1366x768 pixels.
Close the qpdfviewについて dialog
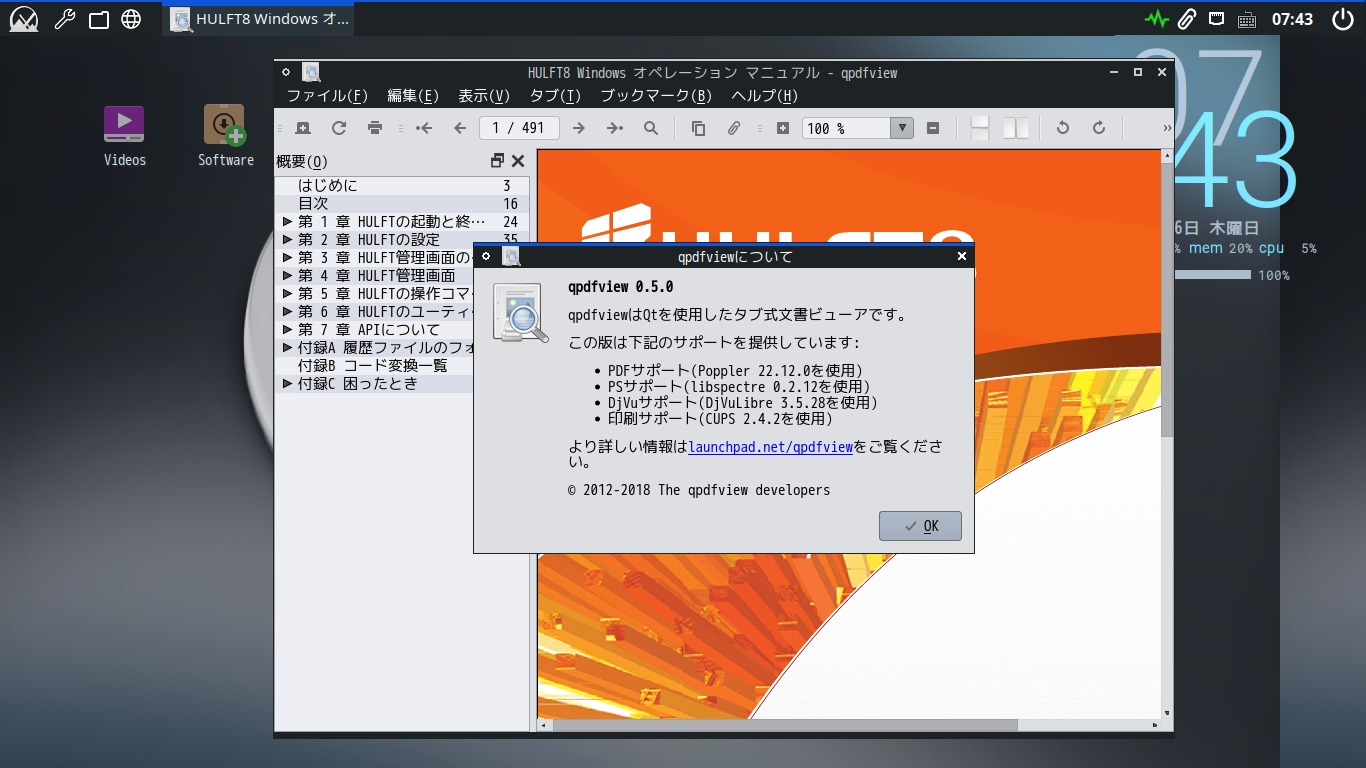click(x=962, y=256)
